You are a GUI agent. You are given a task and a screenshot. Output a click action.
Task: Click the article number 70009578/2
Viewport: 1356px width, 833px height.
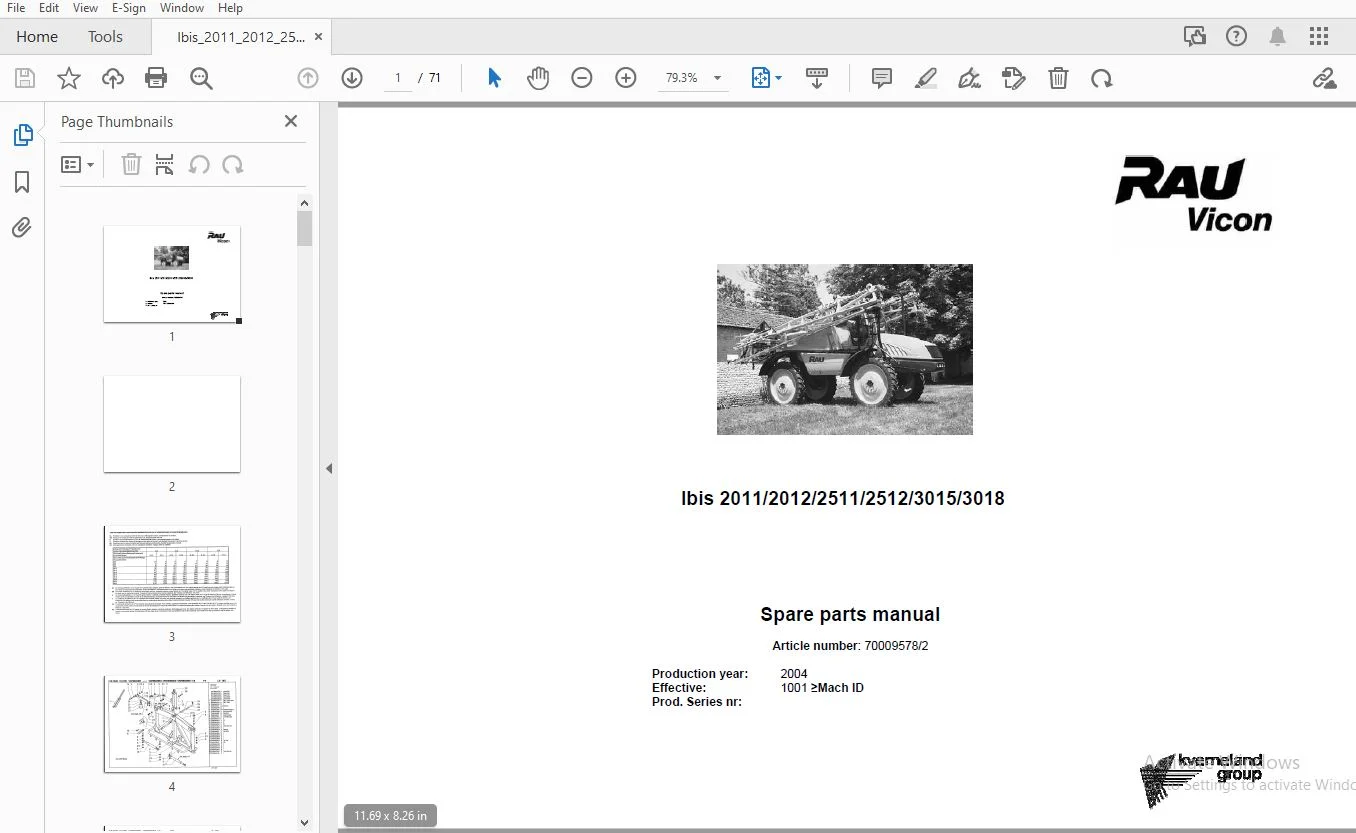[x=896, y=646]
